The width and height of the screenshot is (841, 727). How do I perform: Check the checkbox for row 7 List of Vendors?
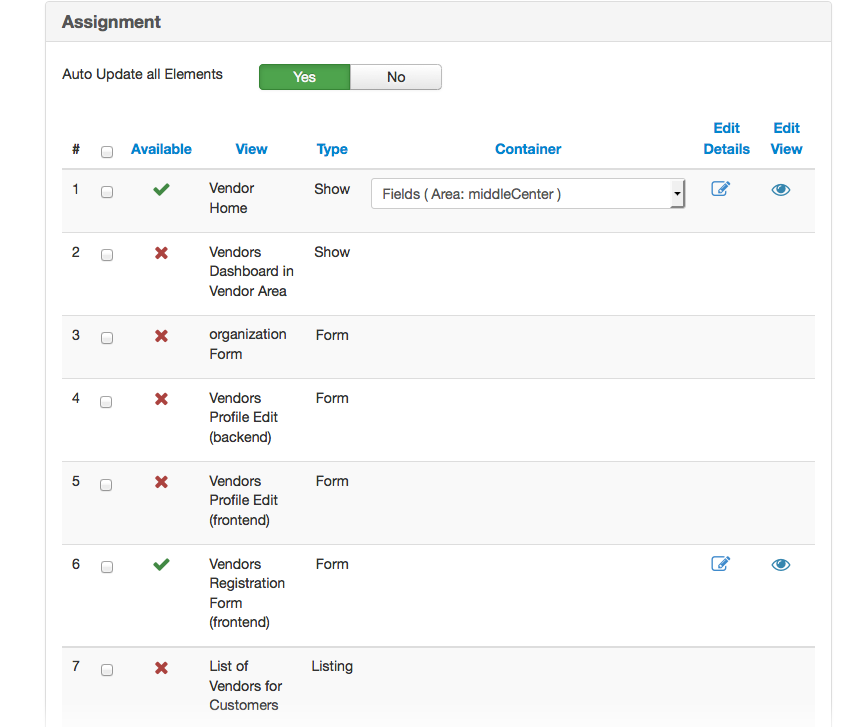point(107,670)
